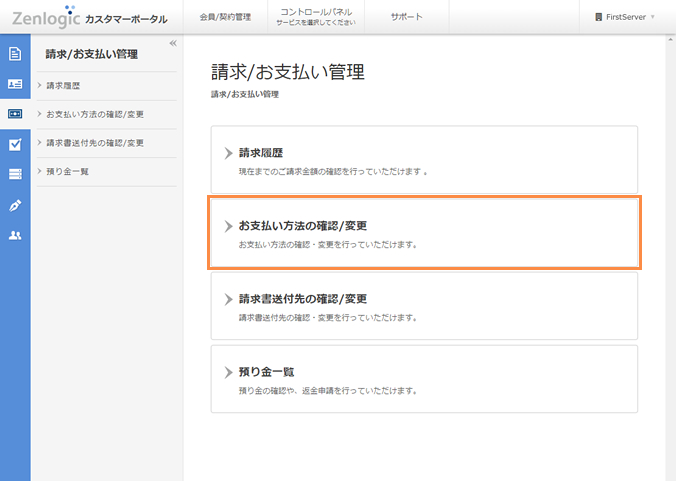676x481 pixels.
Task: Click the pen tool icon in sidebar
Action: coord(15,205)
